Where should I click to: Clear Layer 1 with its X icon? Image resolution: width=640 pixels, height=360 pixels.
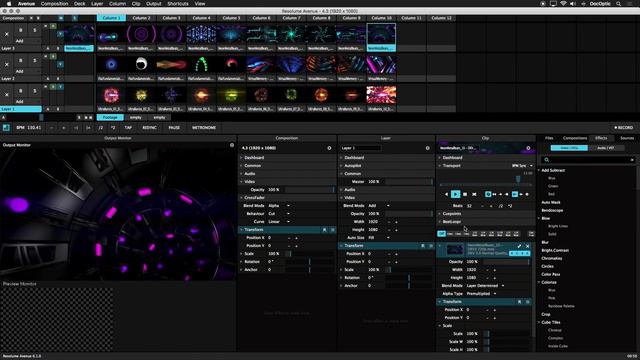coord(7,95)
